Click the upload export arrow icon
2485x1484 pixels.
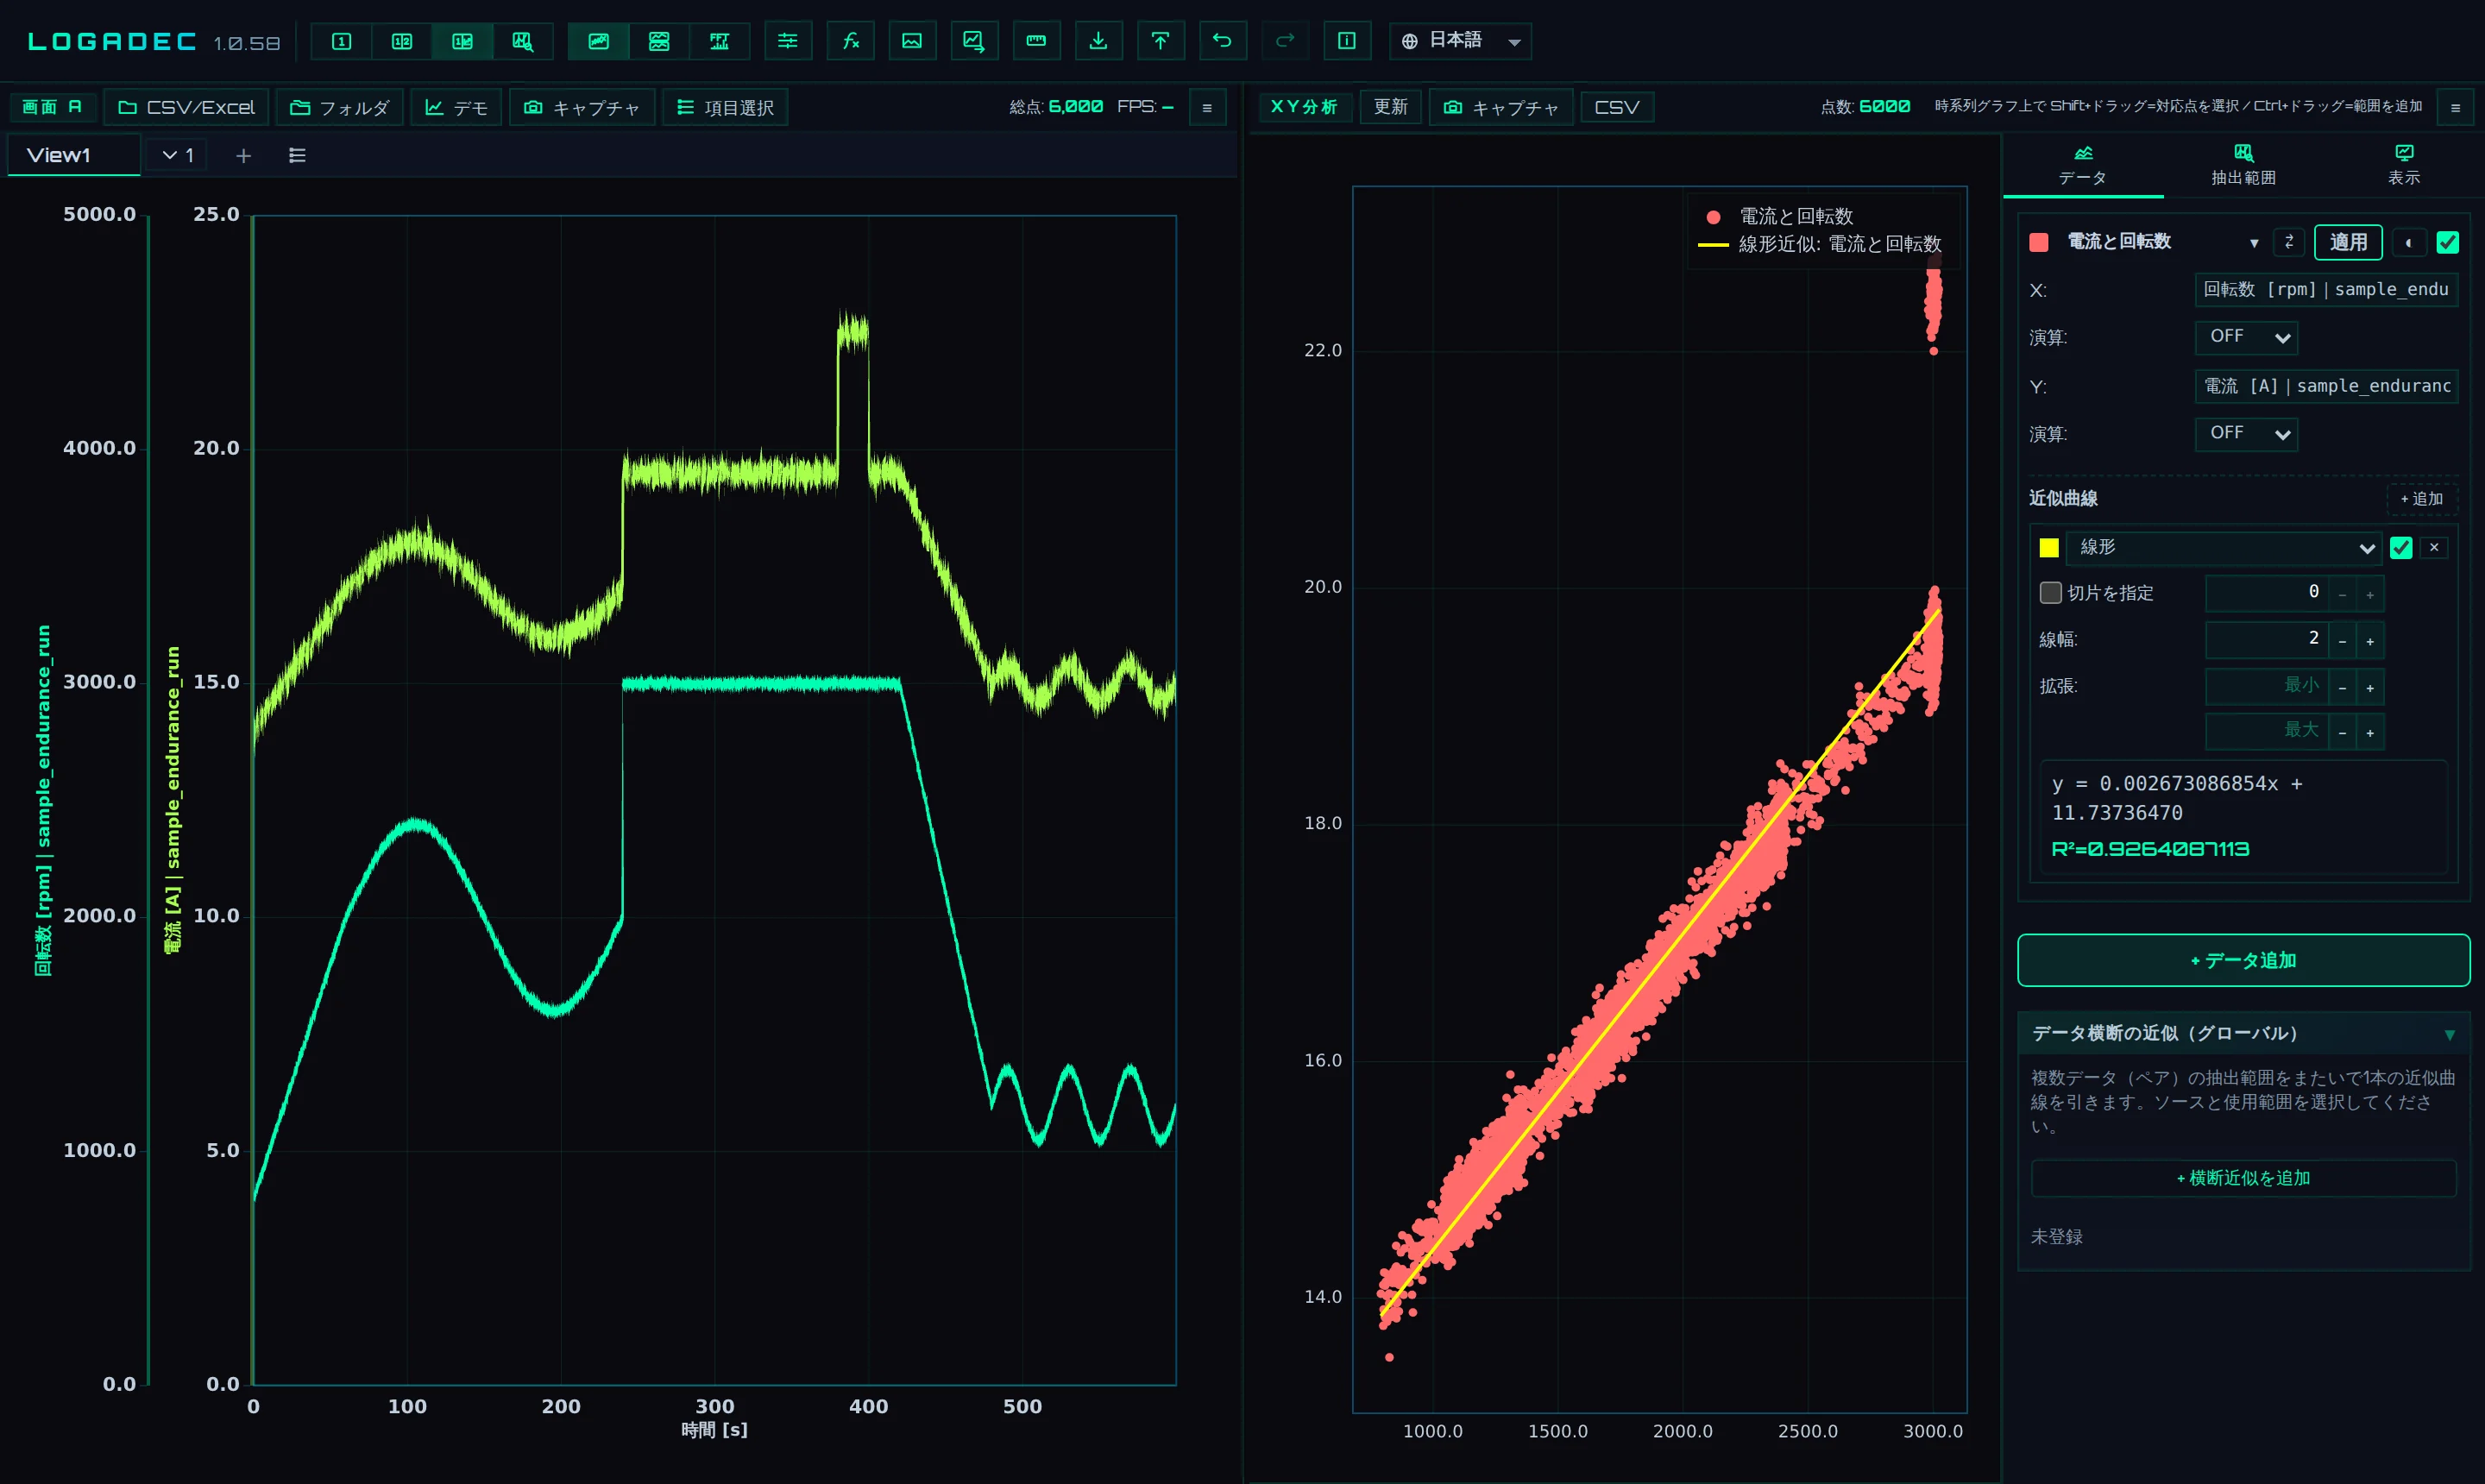[x=1160, y=41]
